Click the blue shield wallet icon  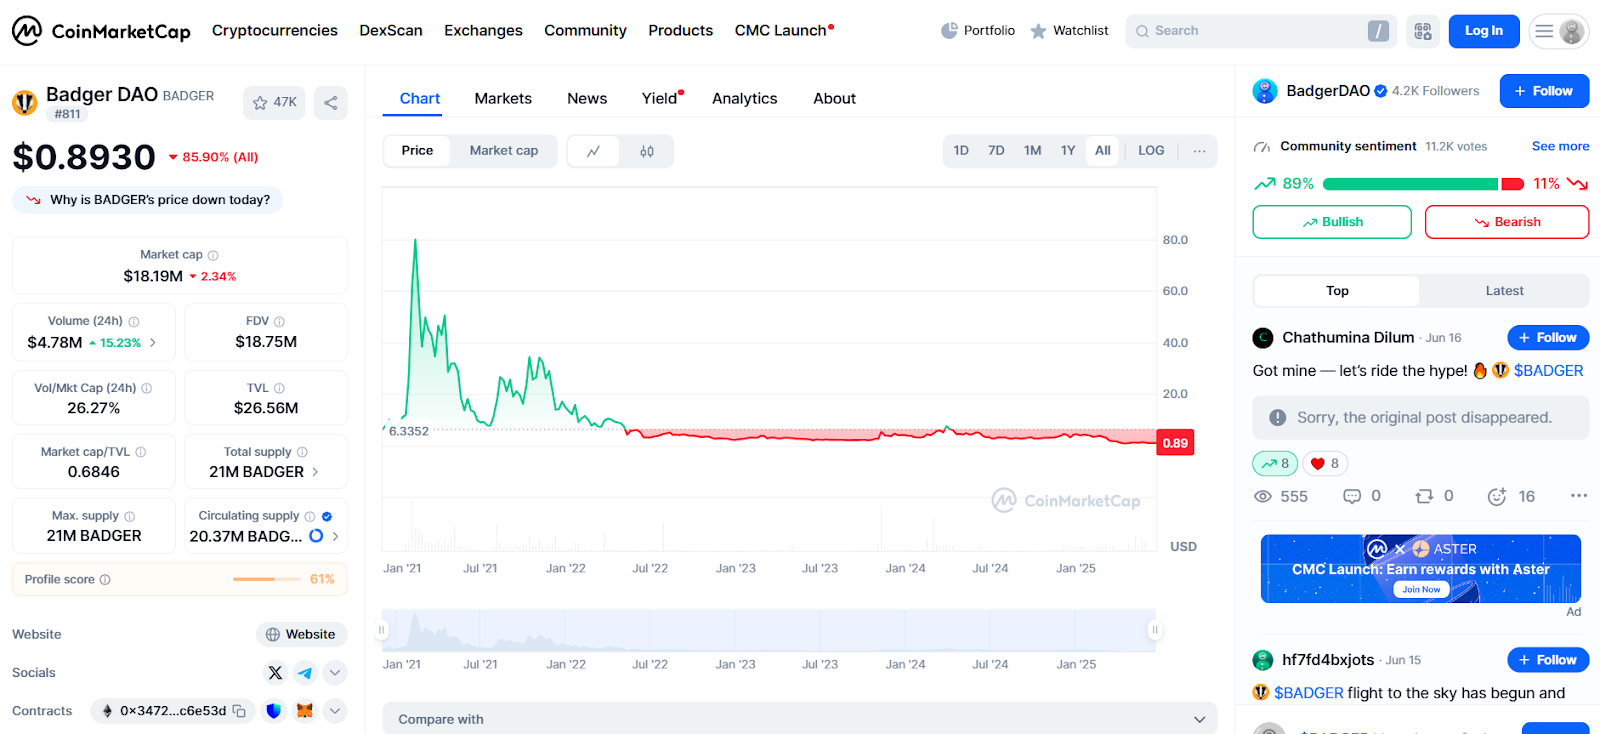coord(274,711)
